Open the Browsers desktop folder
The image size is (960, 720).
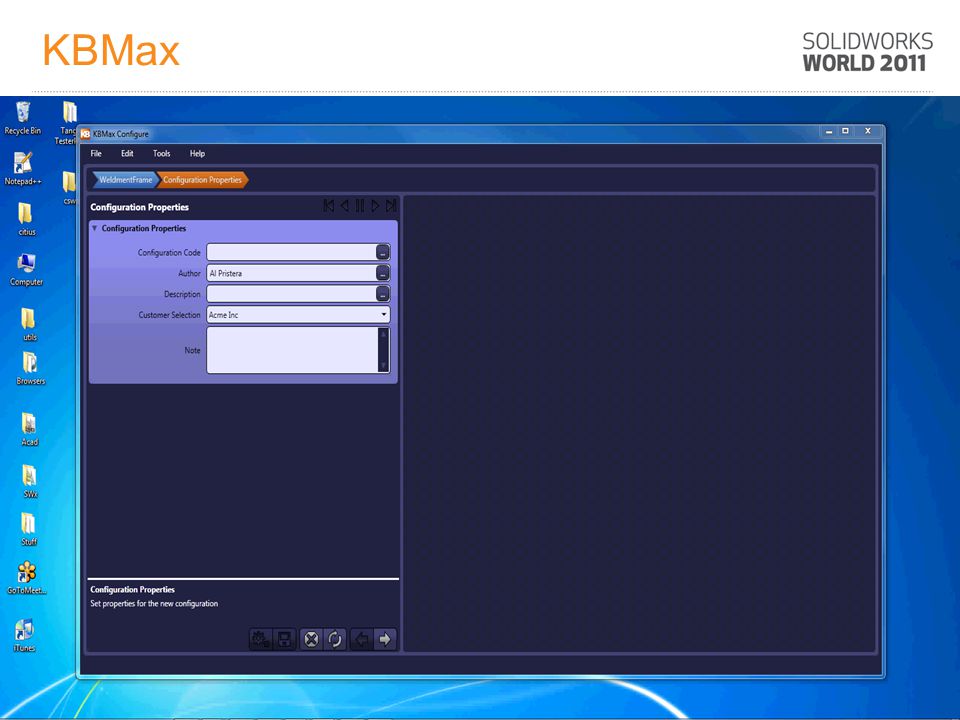click(x=31, y=369)
